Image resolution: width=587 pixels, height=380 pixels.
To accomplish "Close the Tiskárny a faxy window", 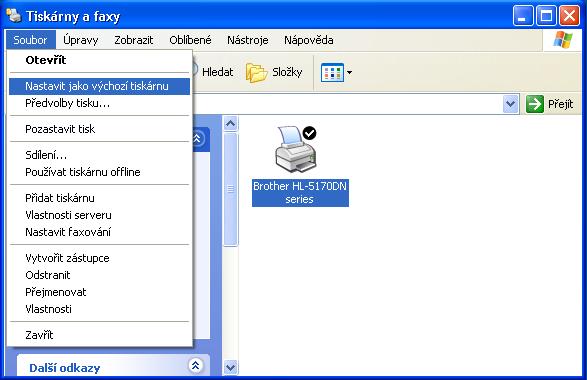I will point(569,16).
